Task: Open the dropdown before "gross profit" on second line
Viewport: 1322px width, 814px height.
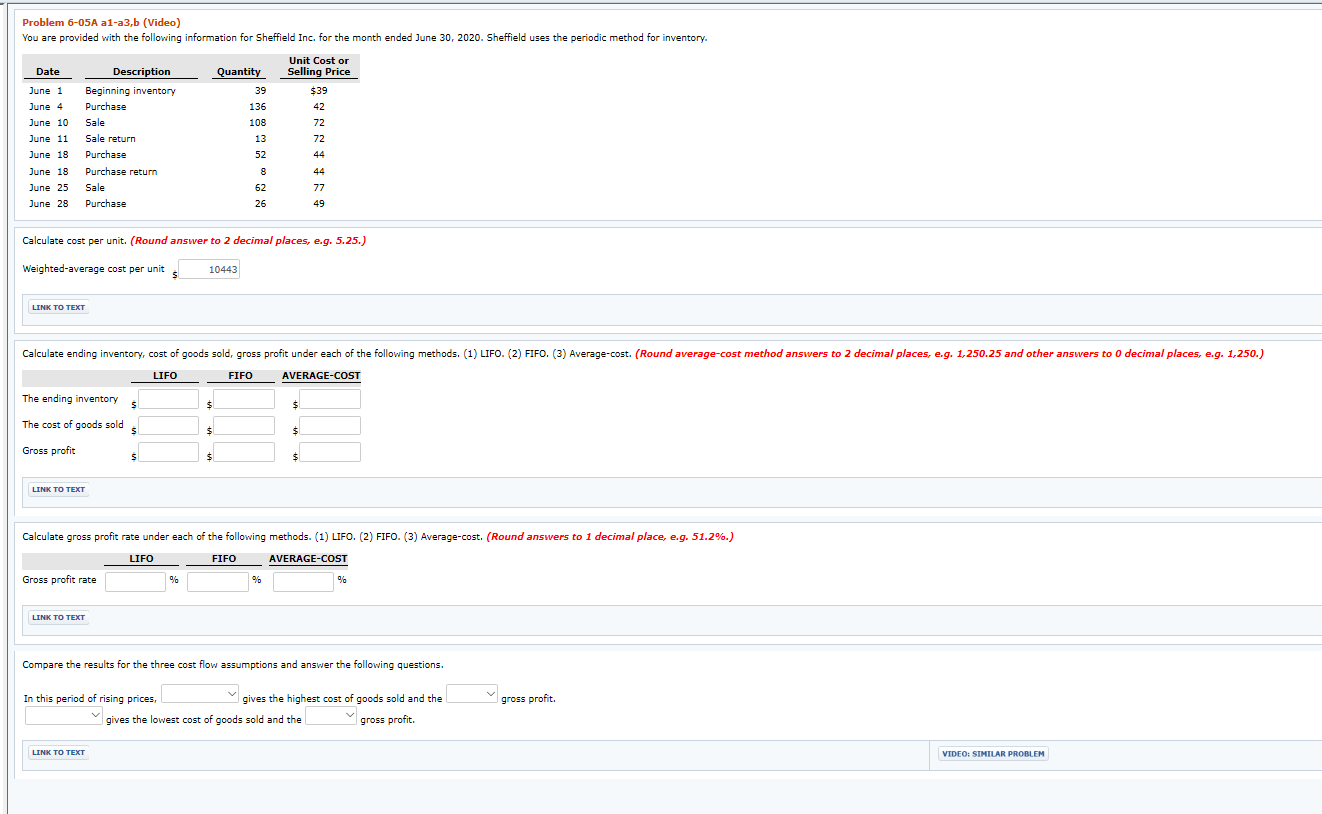Action: click(330, 715)
